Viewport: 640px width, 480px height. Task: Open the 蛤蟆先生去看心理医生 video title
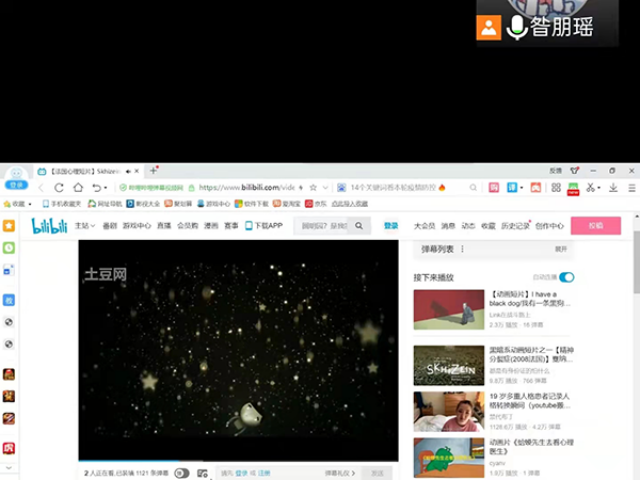tap(531, 447)
